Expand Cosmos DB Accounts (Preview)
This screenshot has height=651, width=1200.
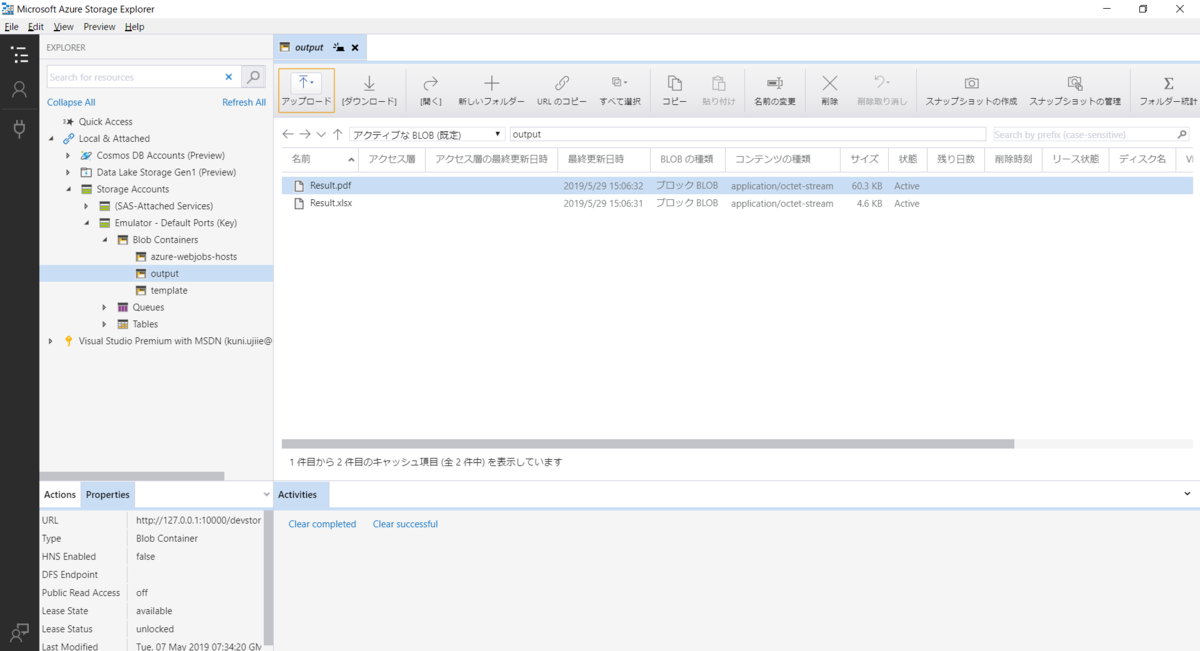(x=69, y=156)
